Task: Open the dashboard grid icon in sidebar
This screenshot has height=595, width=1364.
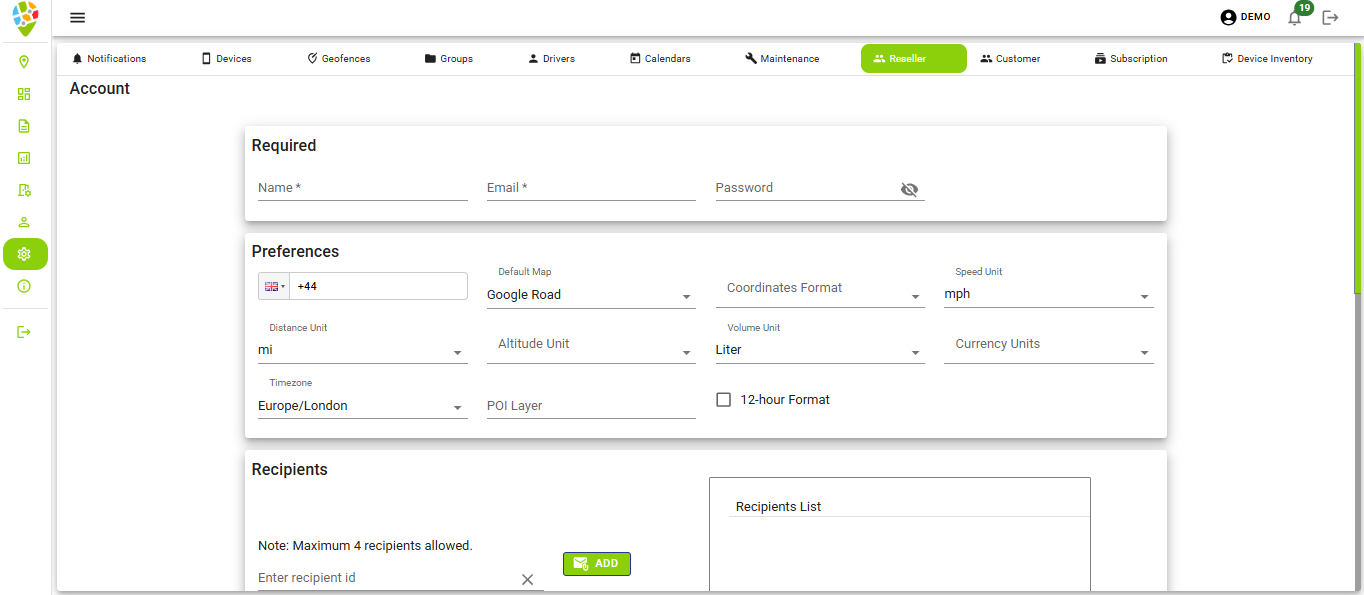Action: (25, 94)
